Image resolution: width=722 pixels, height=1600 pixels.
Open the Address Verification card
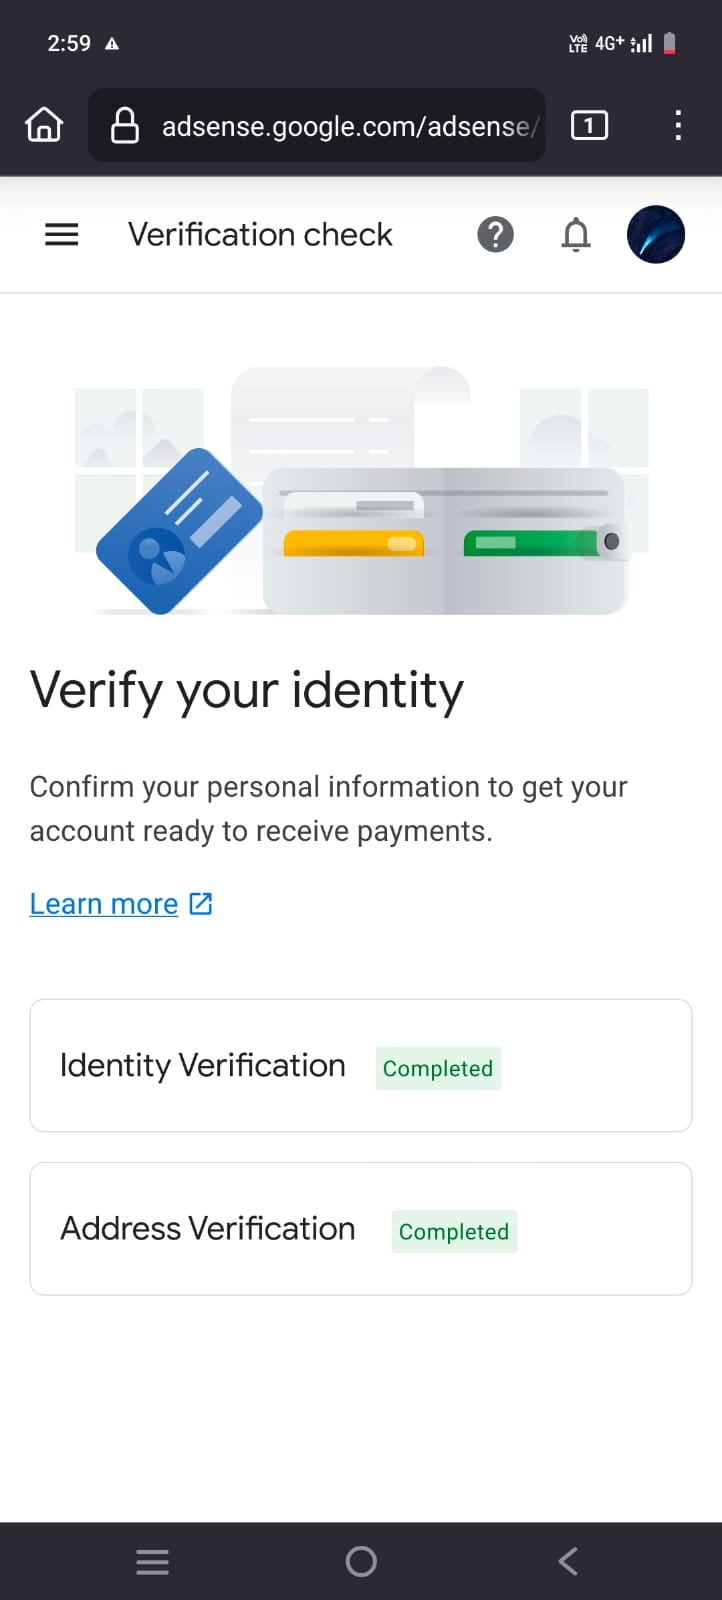[361, 1229]
